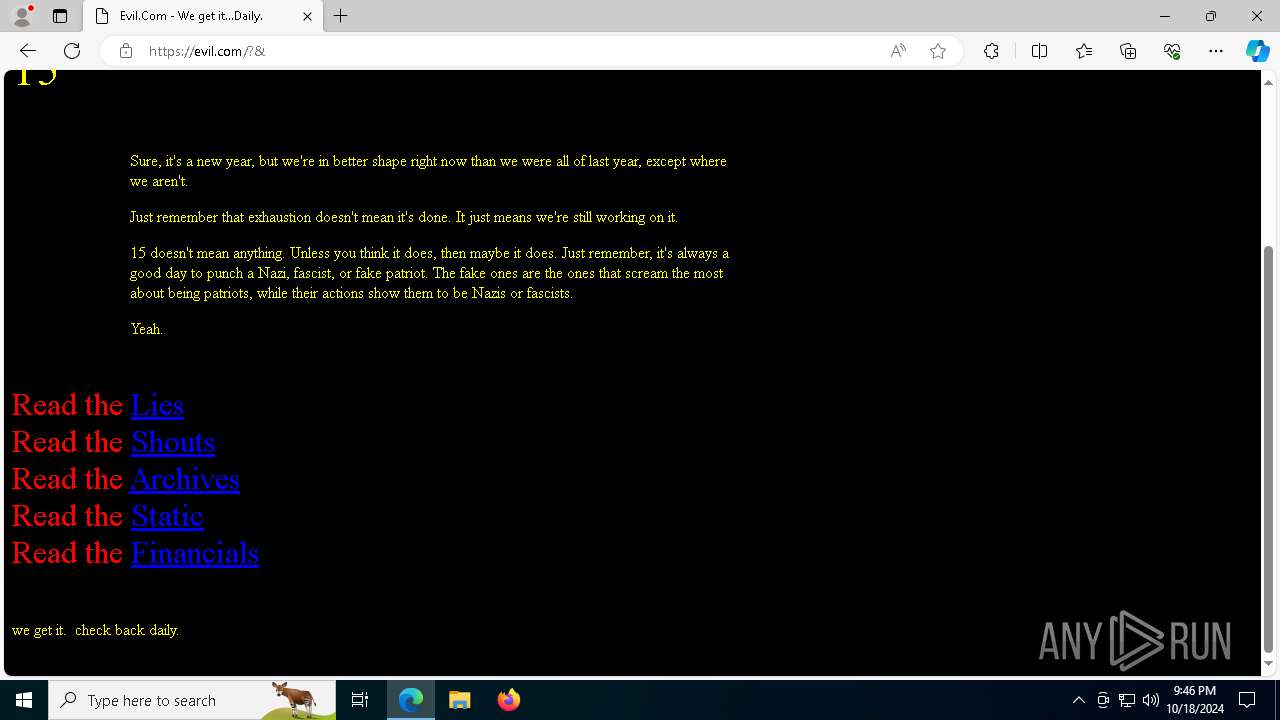The height and width of the screenshot is (720, 1280).
Task: Click scrollbar down arrow
Action: [x=1269, y=664]
